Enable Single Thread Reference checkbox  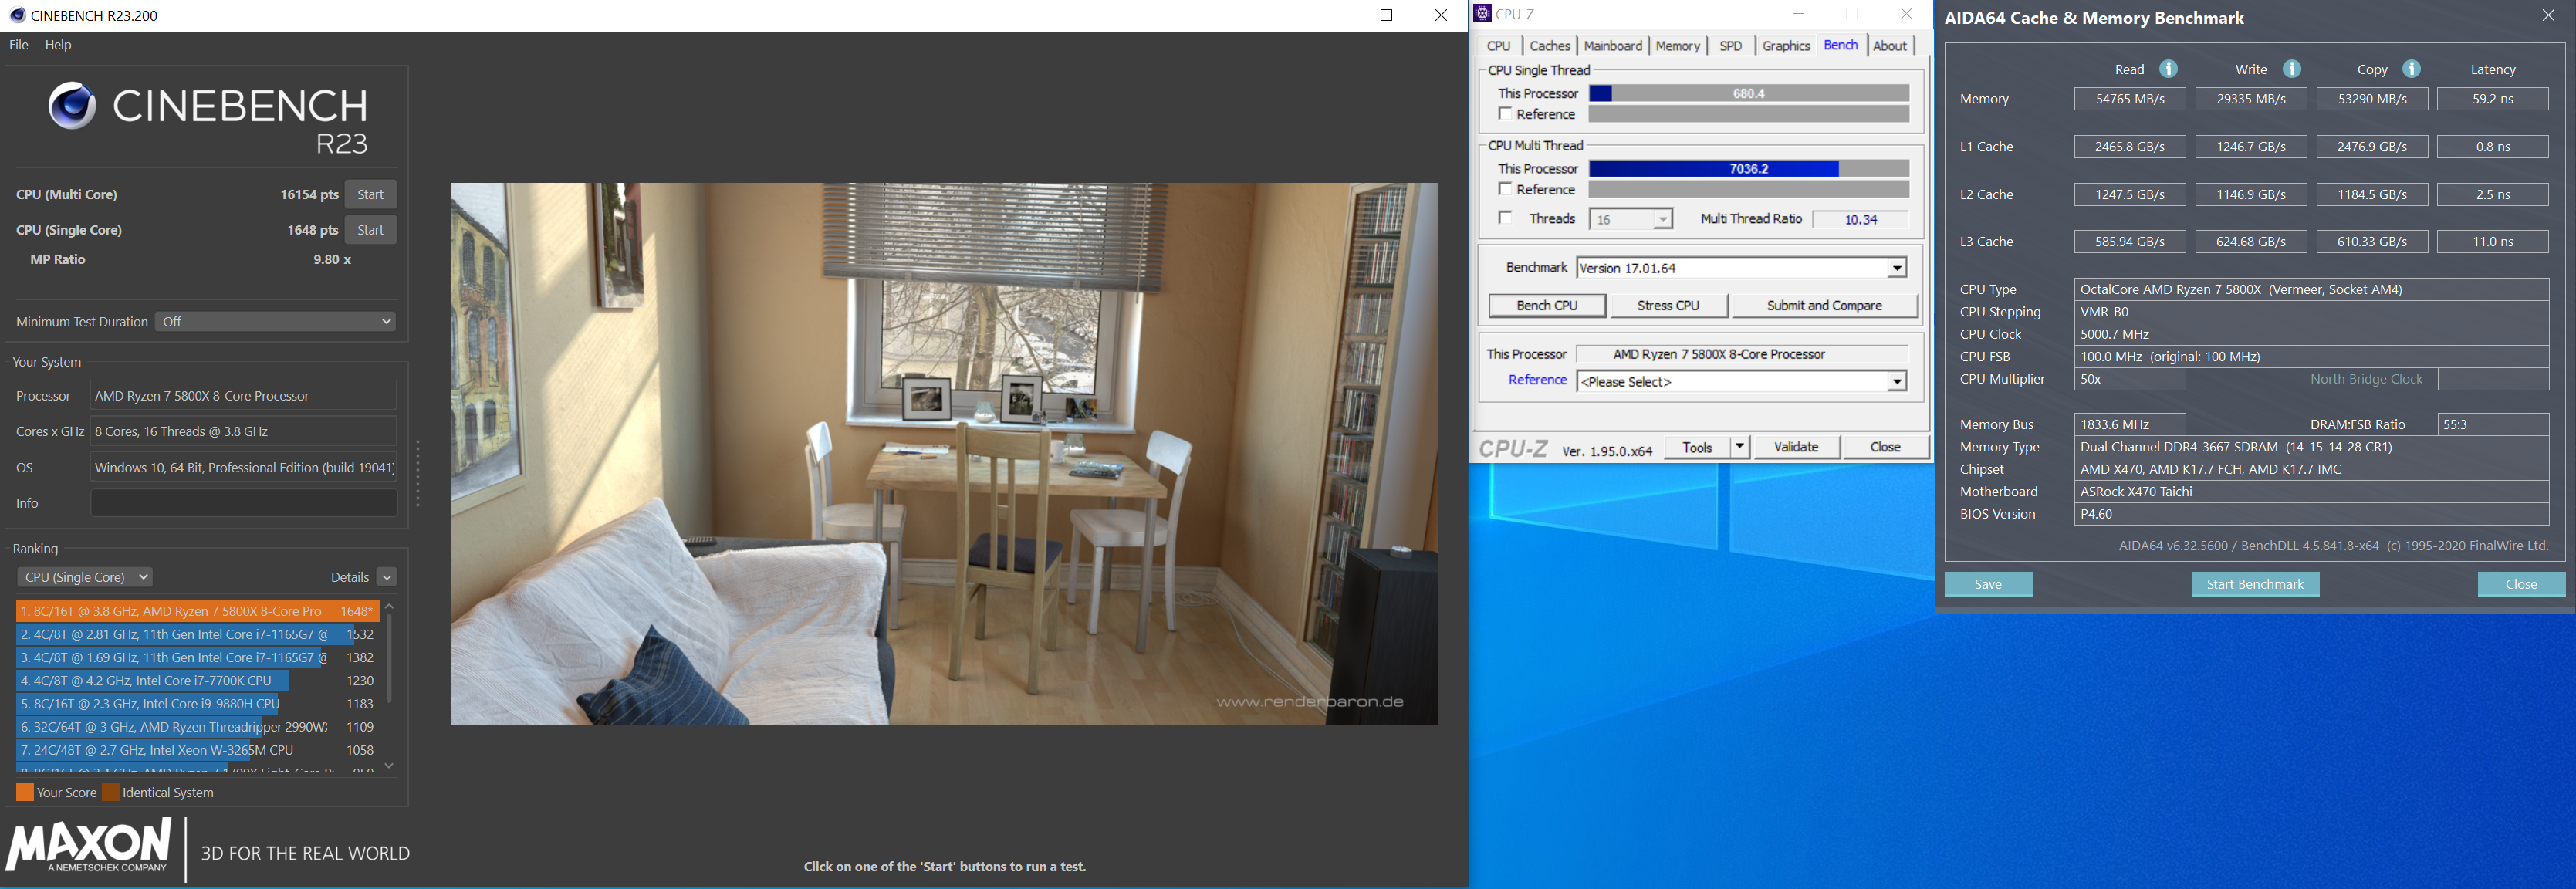[x=1505, y=114]
